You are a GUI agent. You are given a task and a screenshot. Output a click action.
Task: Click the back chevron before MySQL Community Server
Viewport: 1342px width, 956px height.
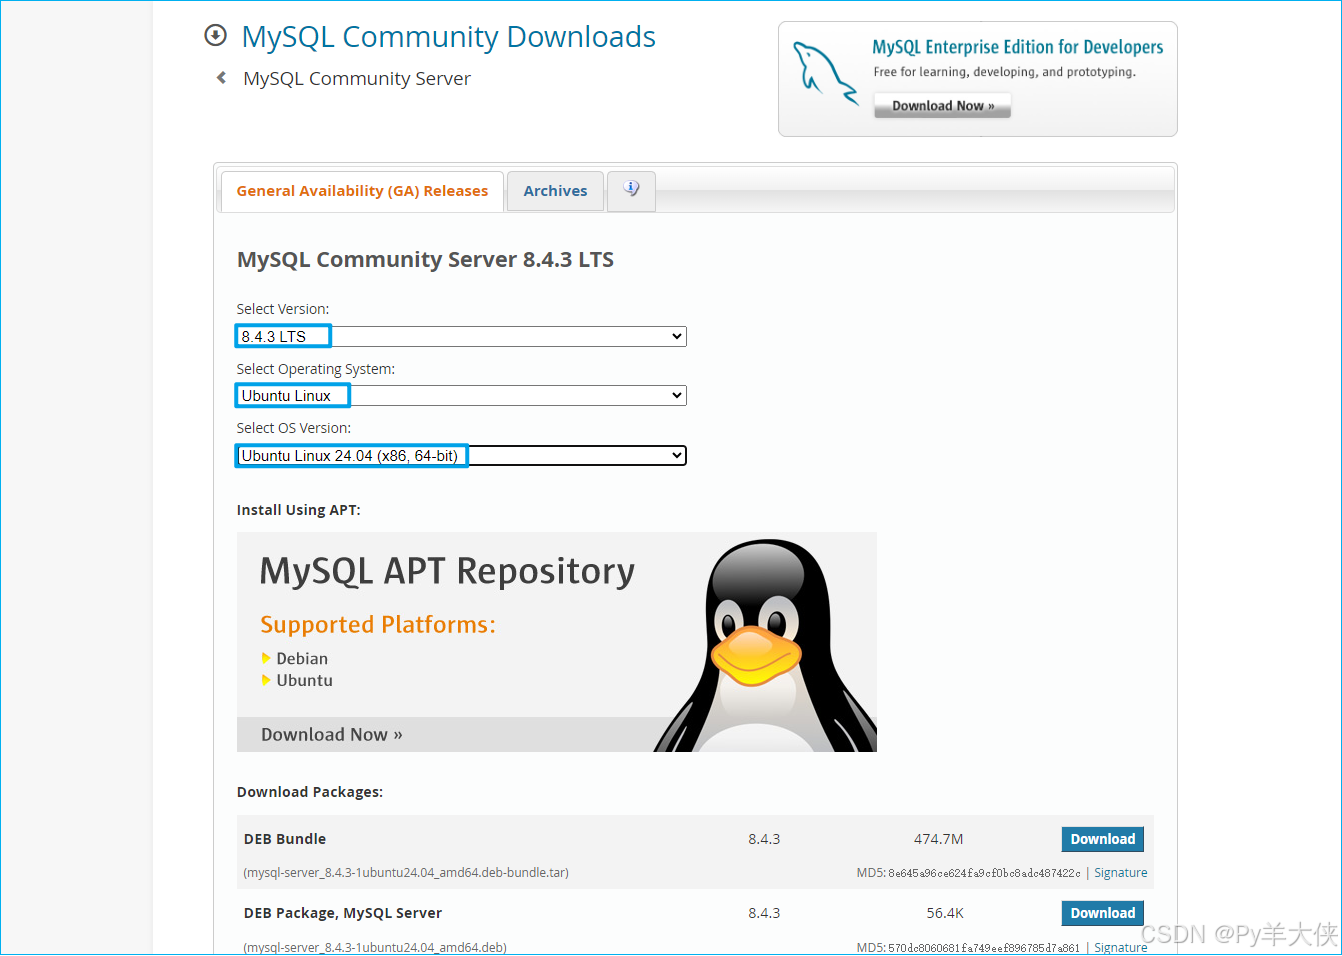pos(221,78)
